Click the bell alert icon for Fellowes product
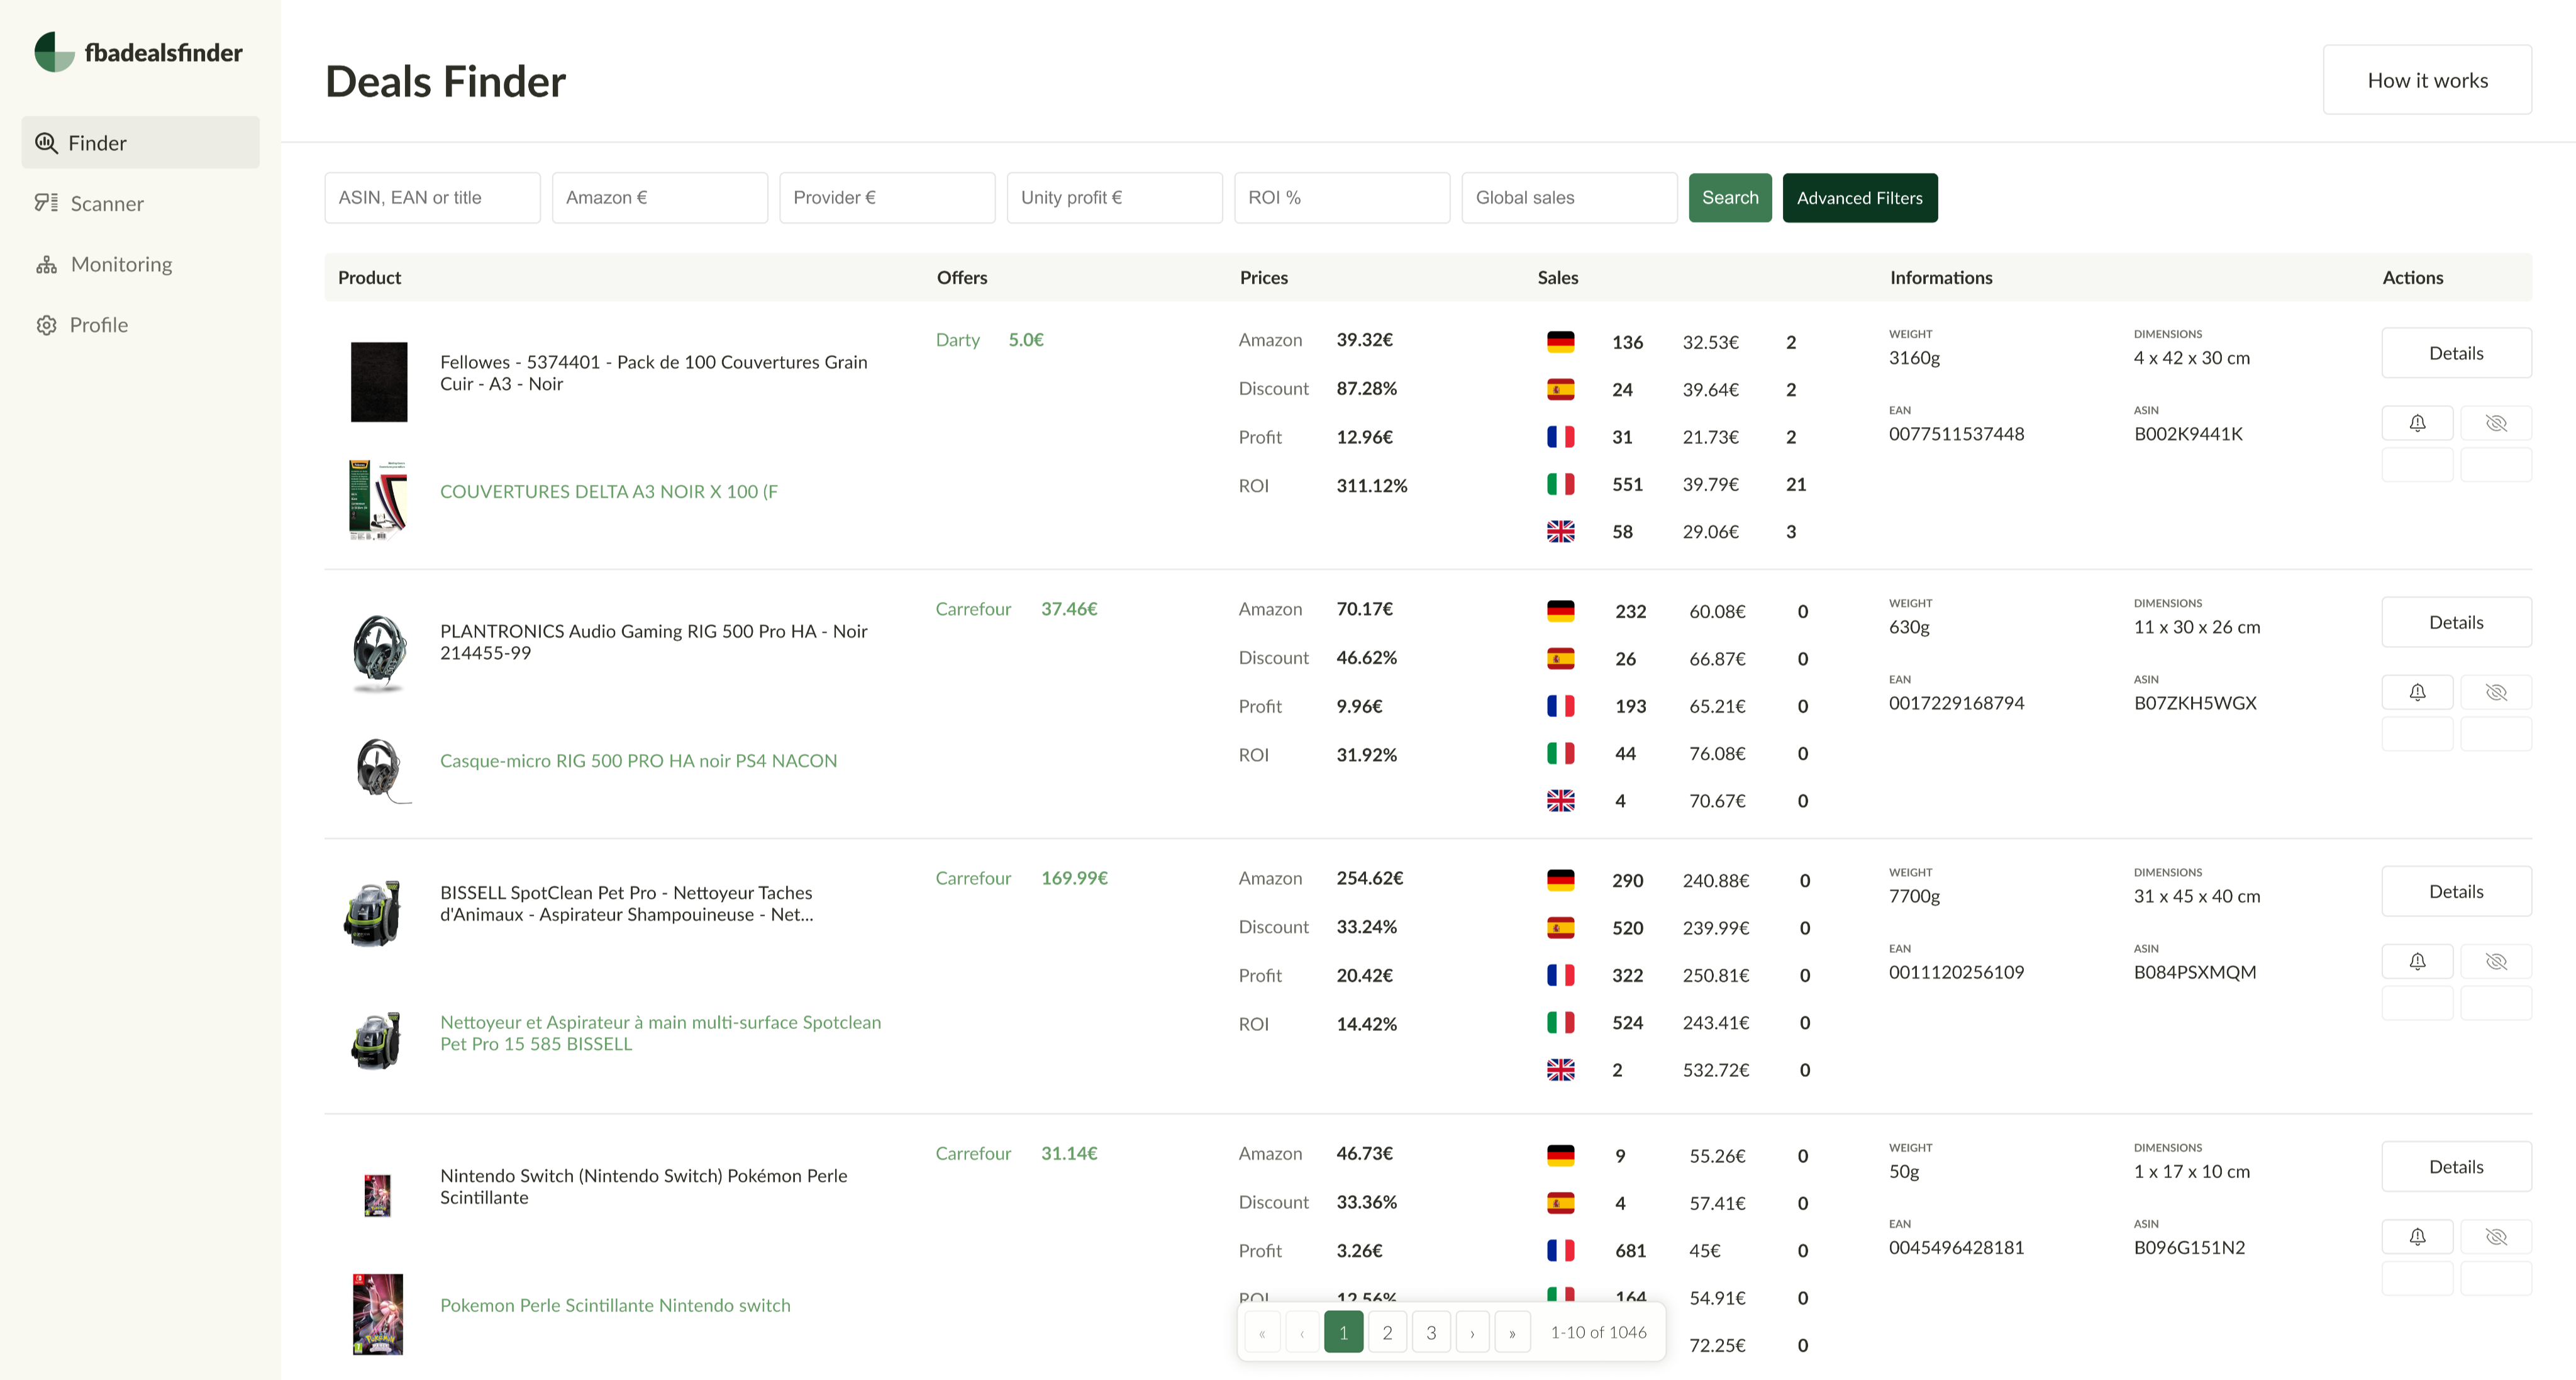This screenshot has width=2576, height=1380. point(2417,423)
